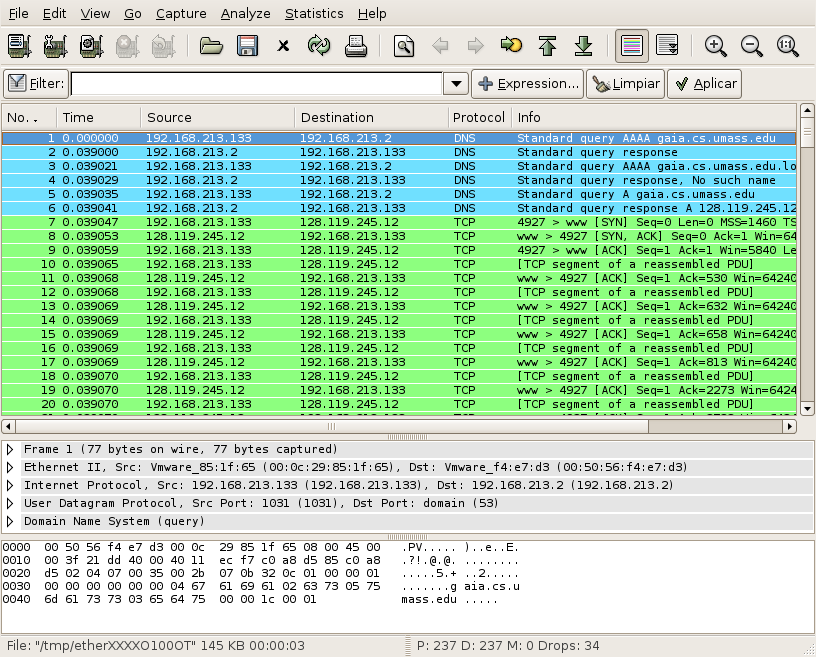Focus the display filter text field
Screen dimensions: 816x657
click(257, 84)
